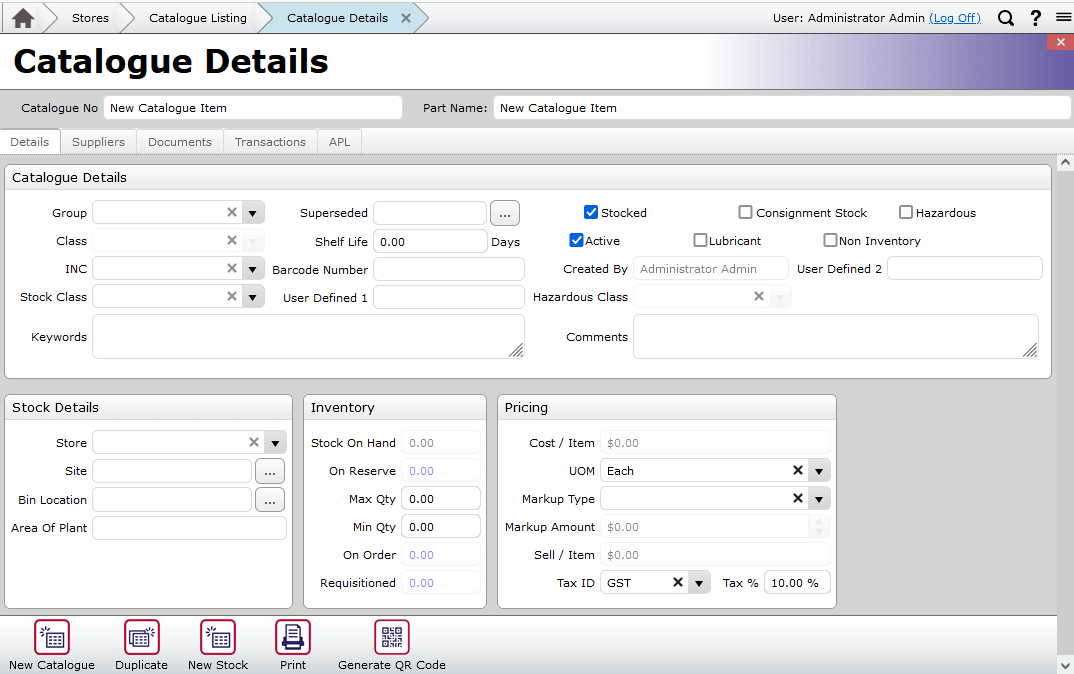Uncheck the Stocked checkbox

(590, 212)
